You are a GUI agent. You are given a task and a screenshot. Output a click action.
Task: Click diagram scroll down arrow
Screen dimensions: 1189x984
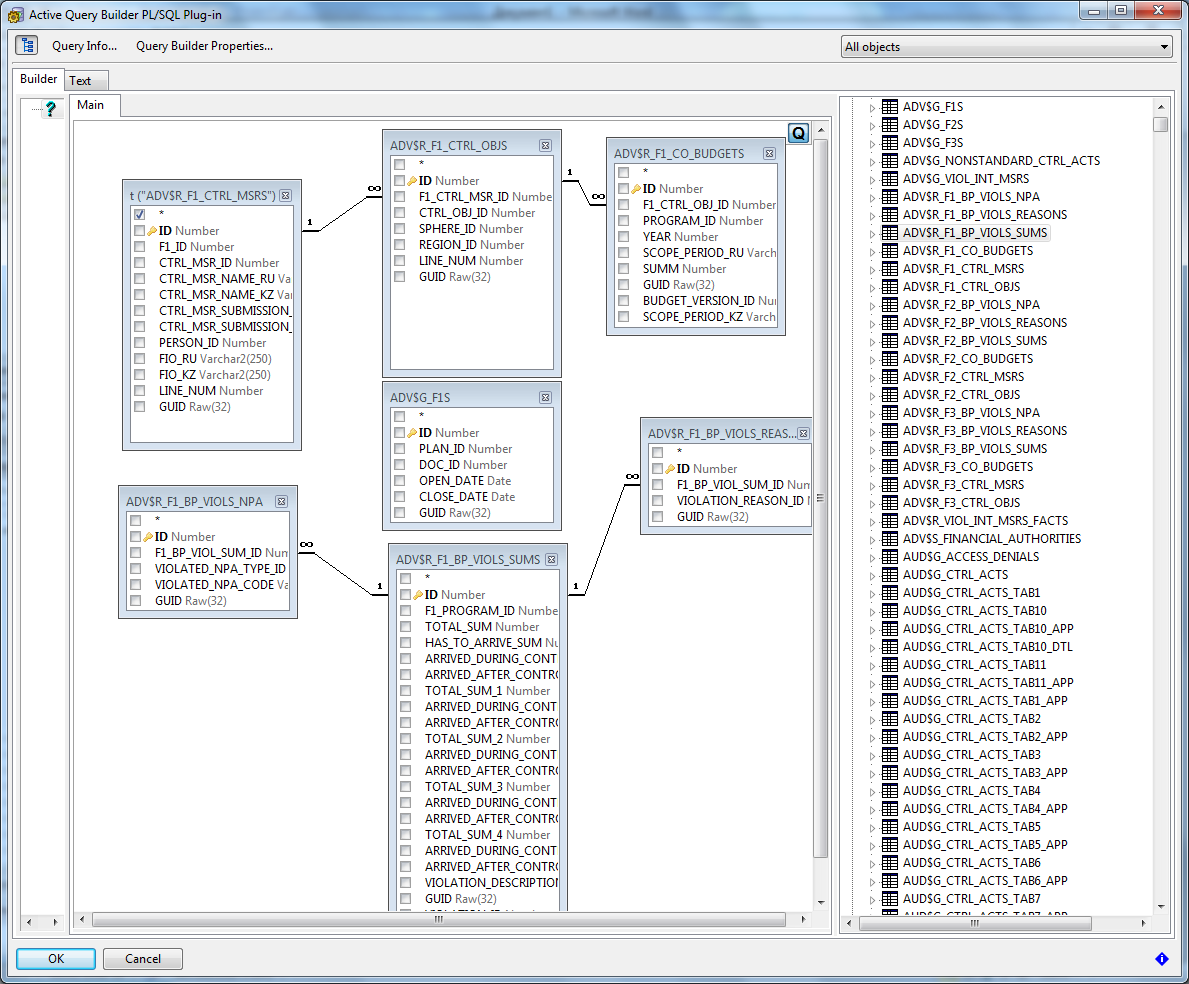pos(820,902)
